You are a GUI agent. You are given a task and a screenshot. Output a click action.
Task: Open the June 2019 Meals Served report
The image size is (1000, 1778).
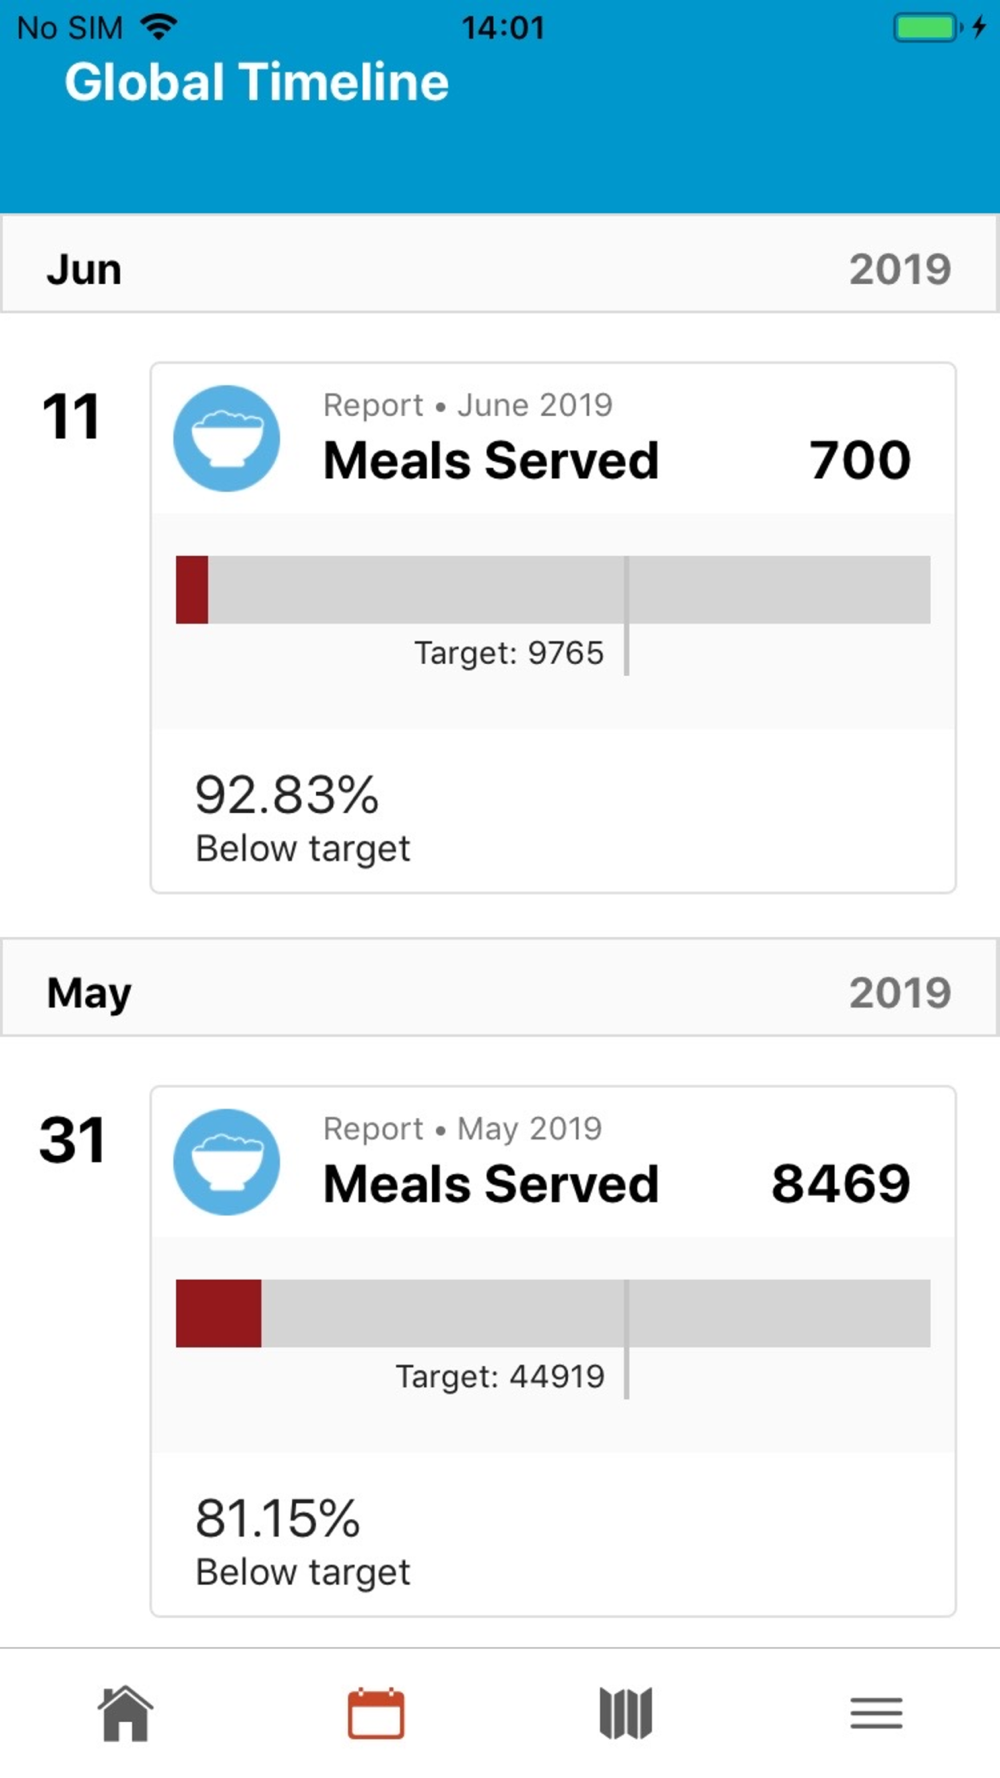pos(553,628)
